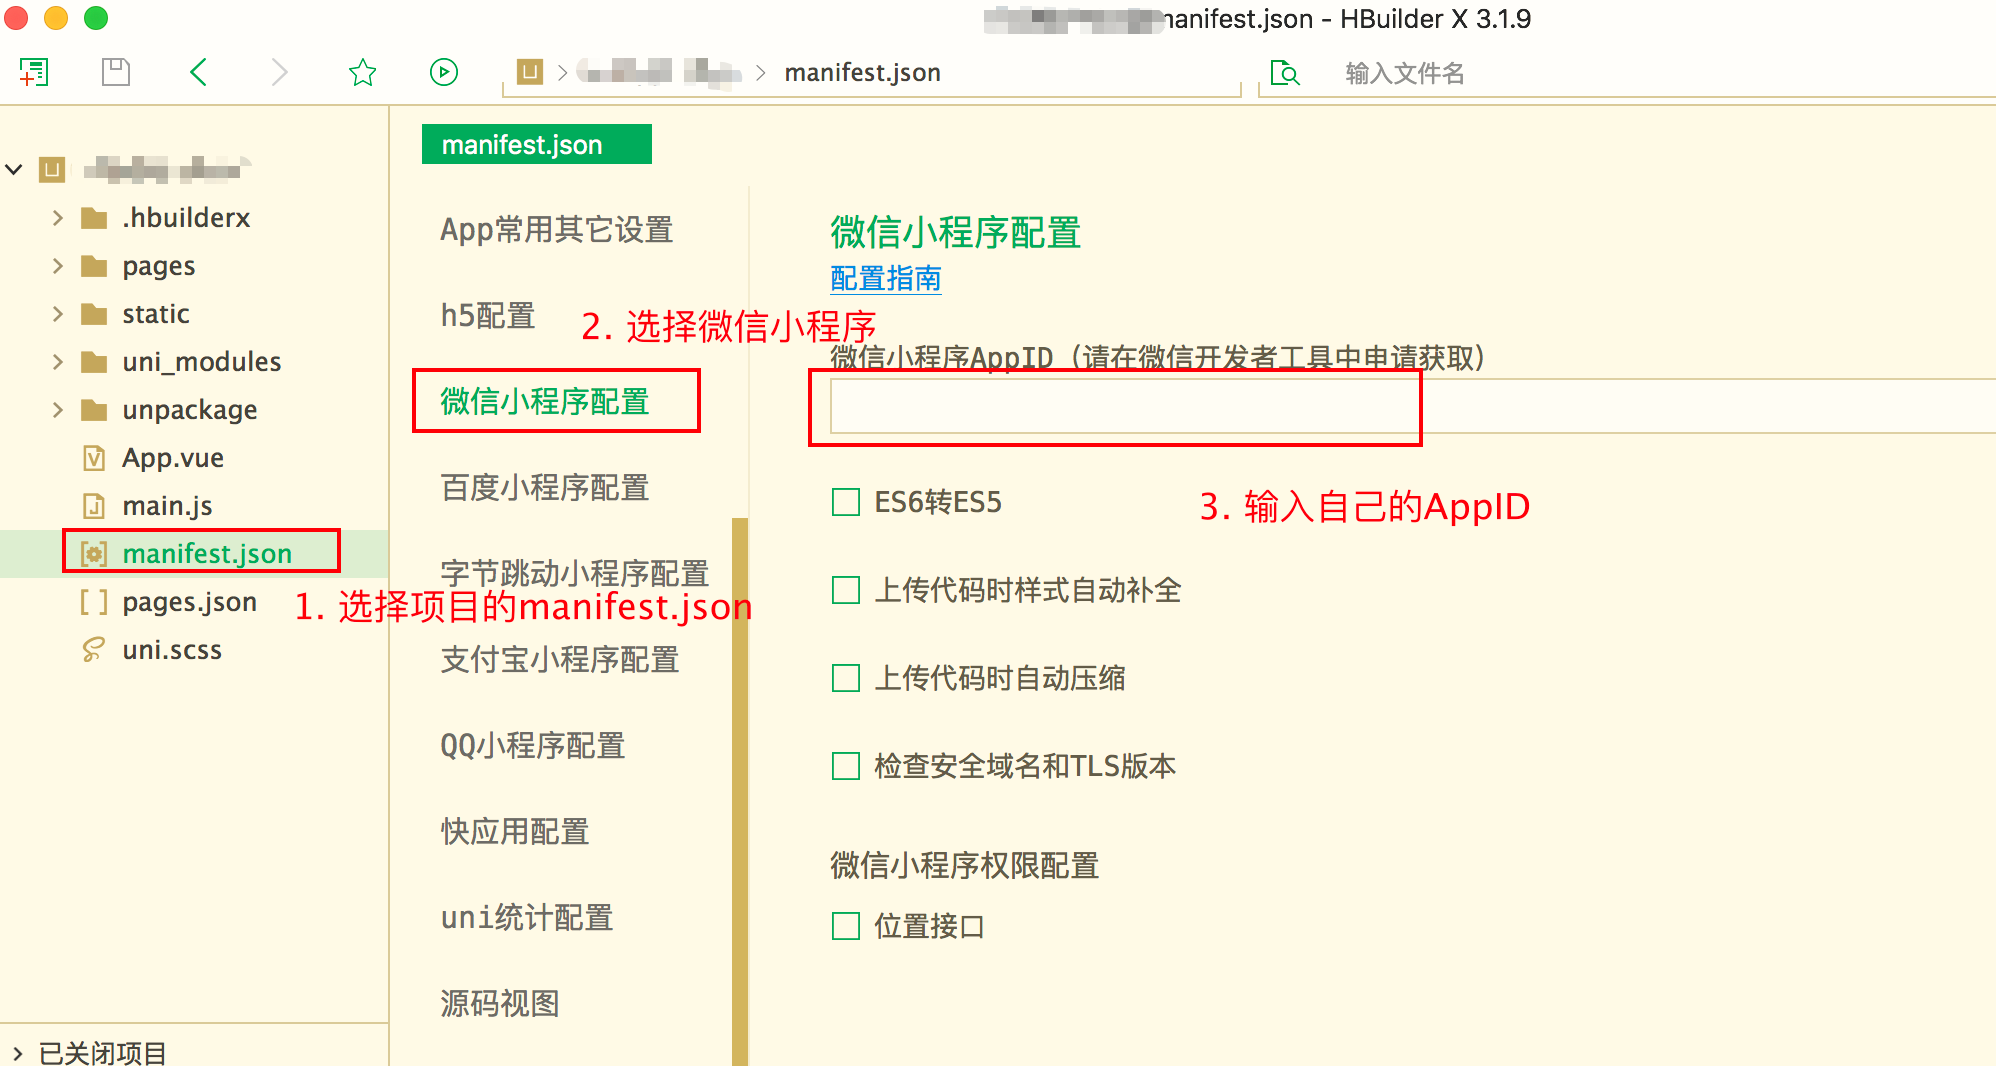Expand the 已关闭项目 section
Viewport: 1996px width, 1066px height.
(18, 1052)
